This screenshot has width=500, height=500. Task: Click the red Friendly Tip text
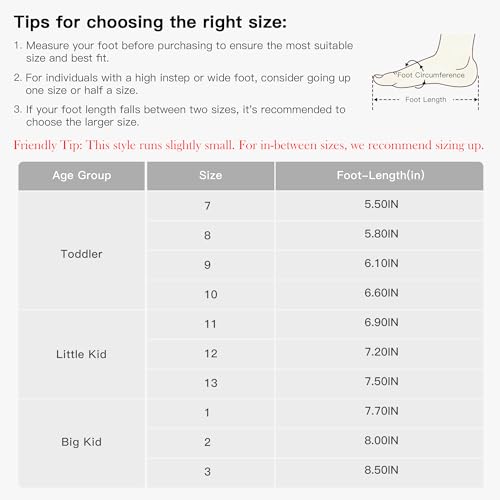click(x=249, y=145)
